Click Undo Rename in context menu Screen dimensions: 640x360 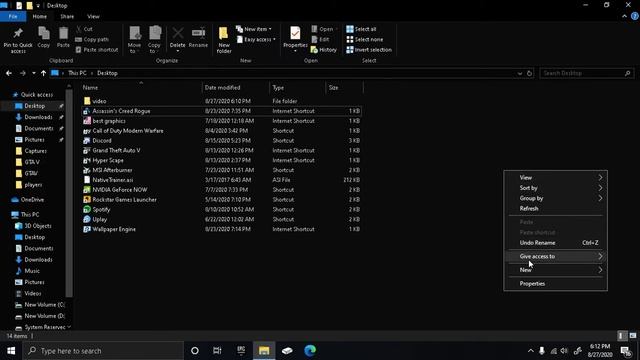556,242
